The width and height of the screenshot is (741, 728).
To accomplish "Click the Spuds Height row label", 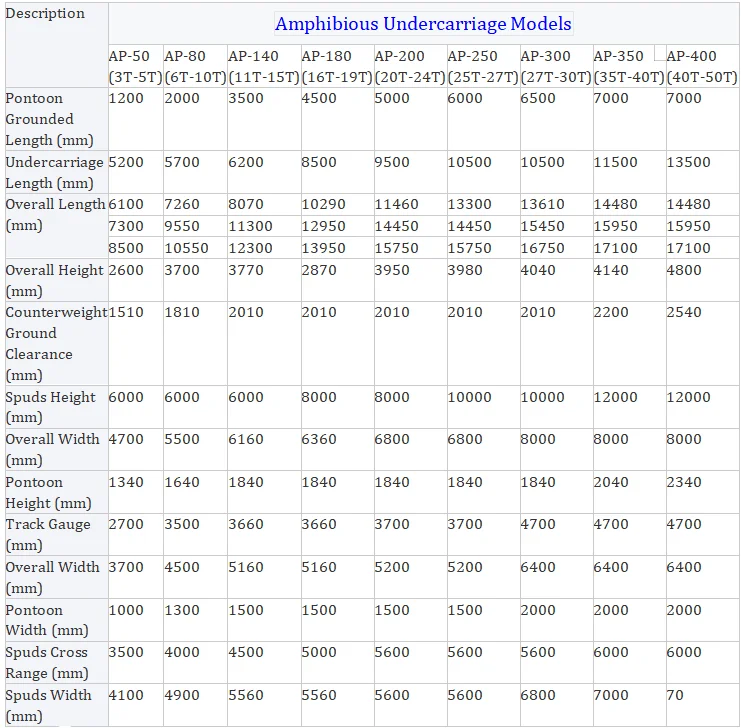I will (50, 407).
